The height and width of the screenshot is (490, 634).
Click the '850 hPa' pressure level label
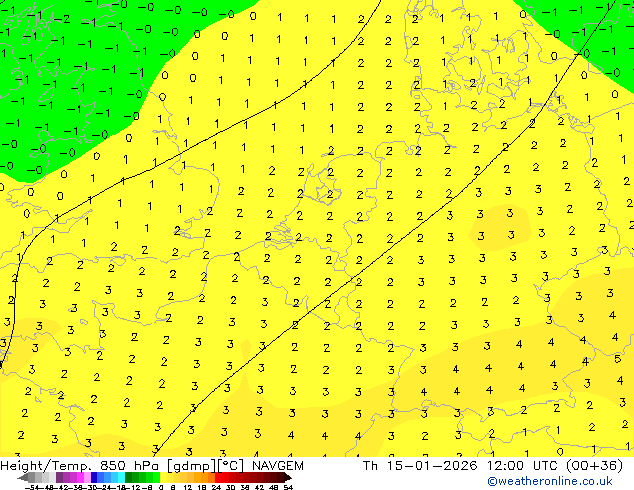131,466
